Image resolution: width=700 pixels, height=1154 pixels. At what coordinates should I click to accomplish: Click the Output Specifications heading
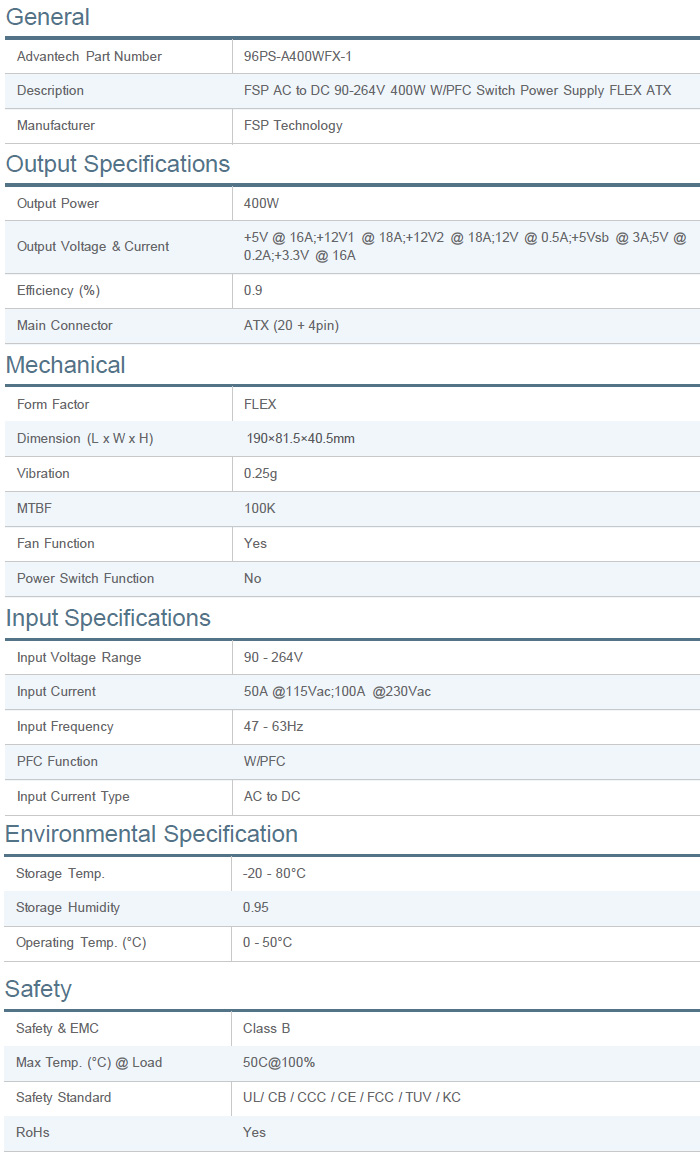tap(118, 164)
